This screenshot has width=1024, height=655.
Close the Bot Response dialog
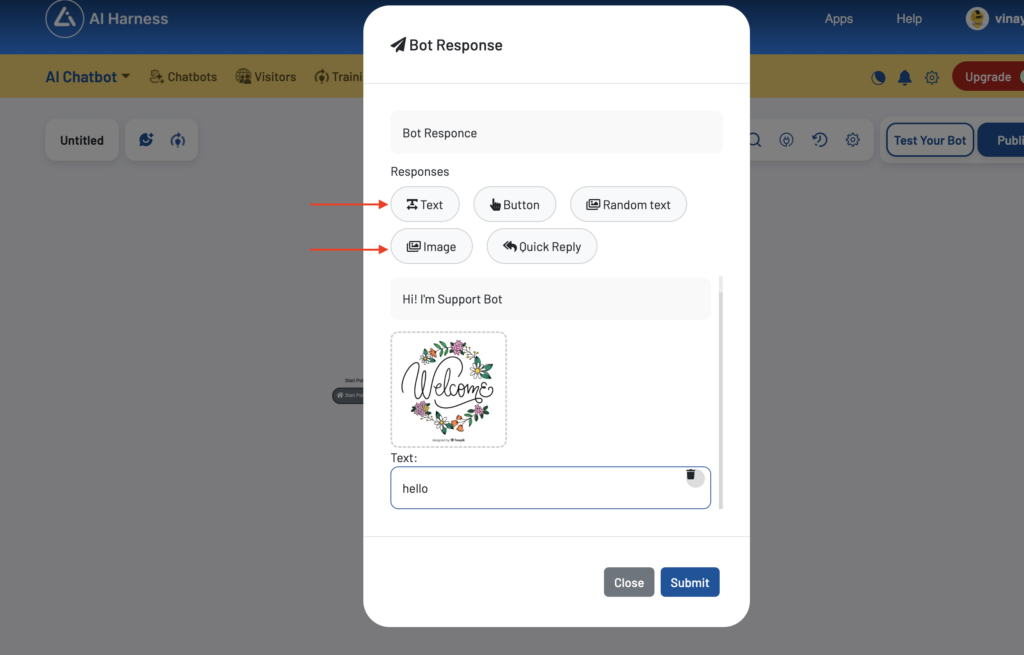pyautogui.click(x=629, y=583)
